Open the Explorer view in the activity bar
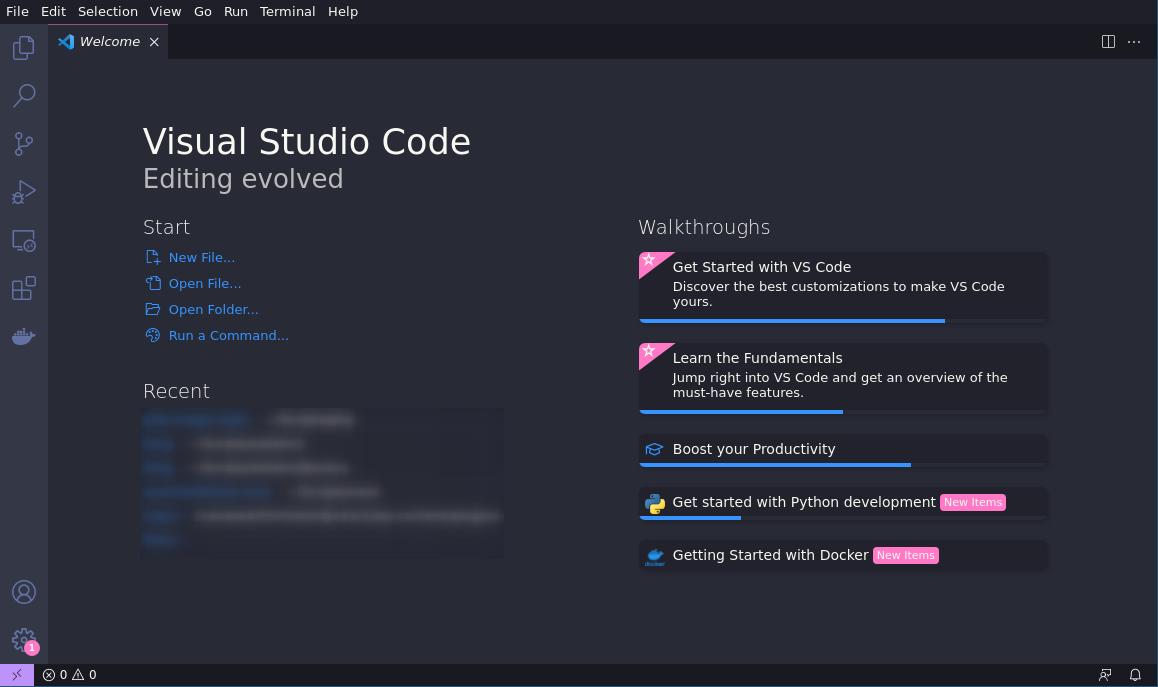 pos(24,48)
